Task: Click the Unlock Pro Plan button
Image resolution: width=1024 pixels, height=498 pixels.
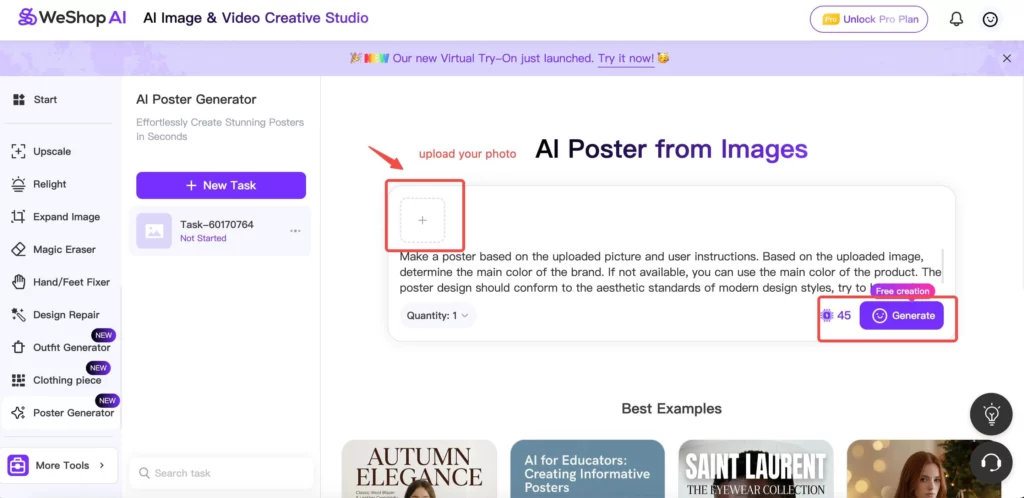Action: click(x=869, y=19)
